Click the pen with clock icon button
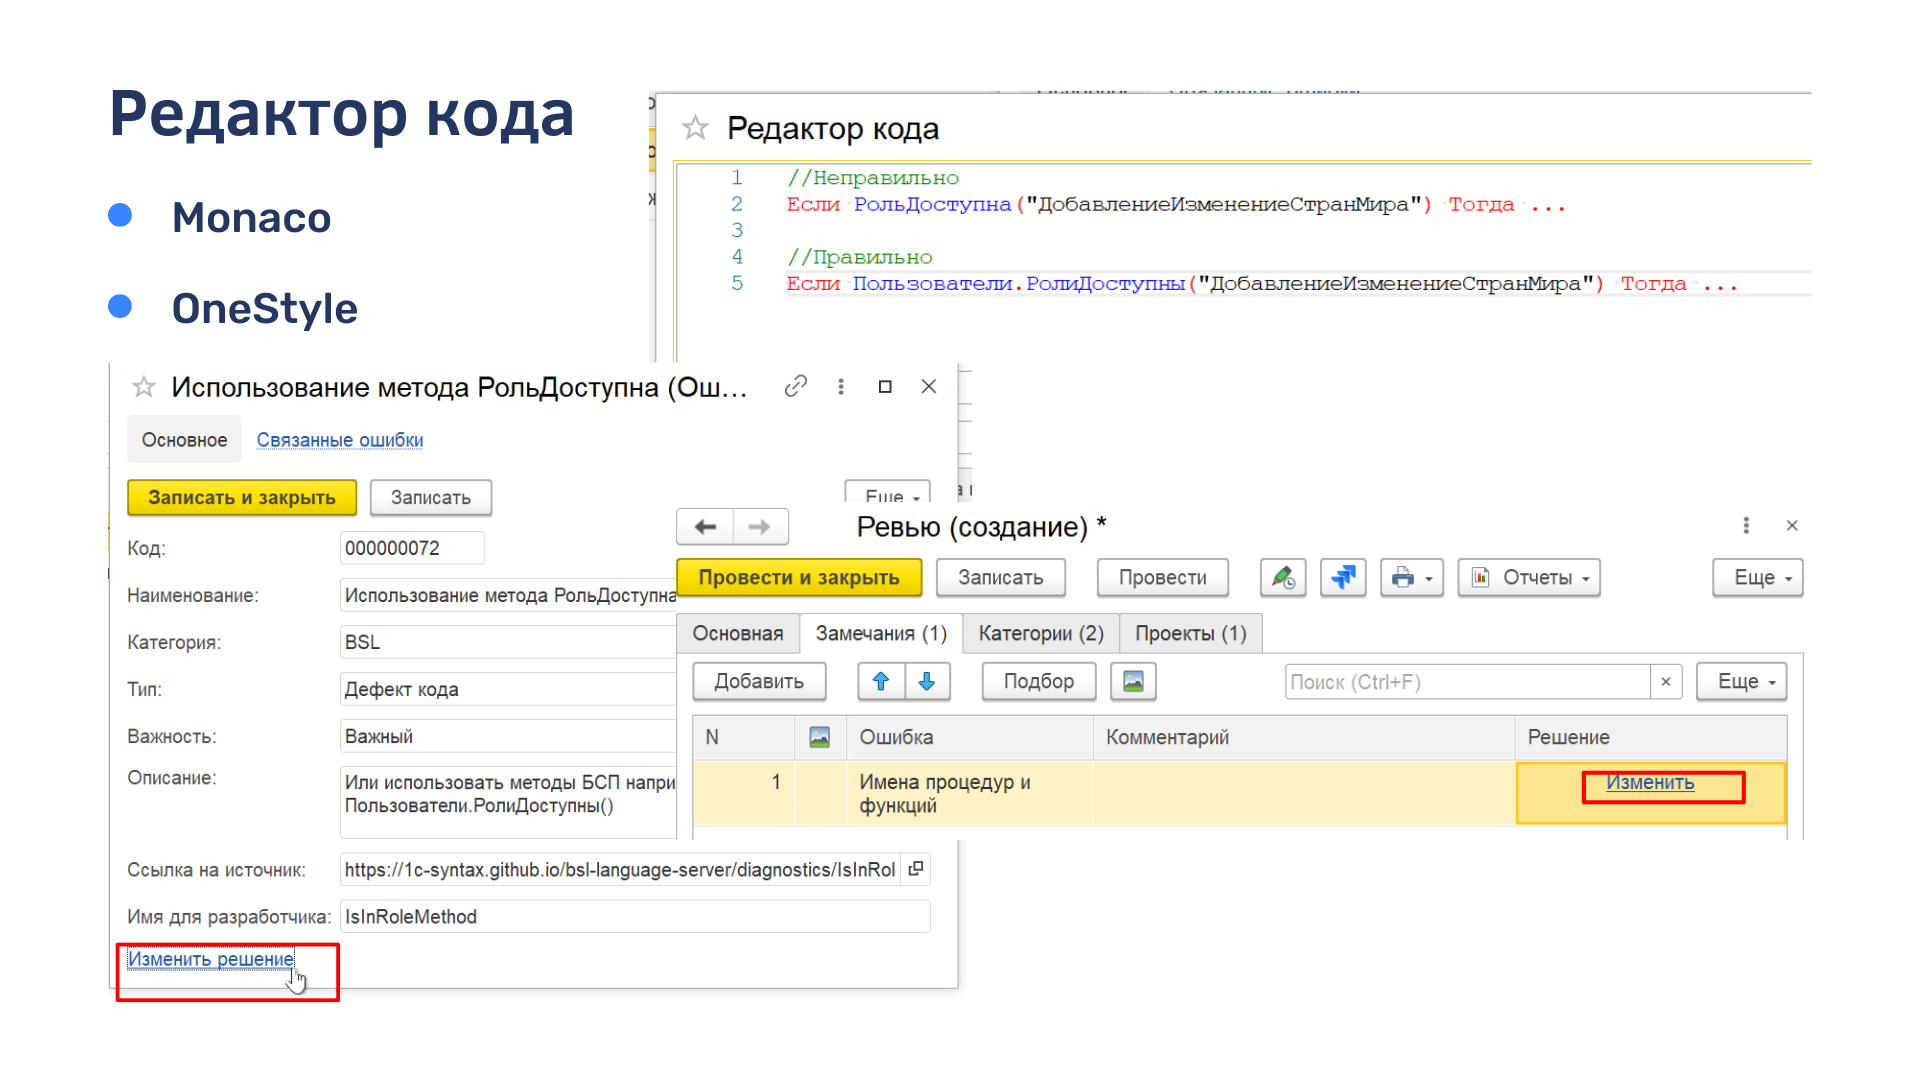Image resolution: width=1920 pixels, height=1080 pixels. click(x=1283, y=578)
